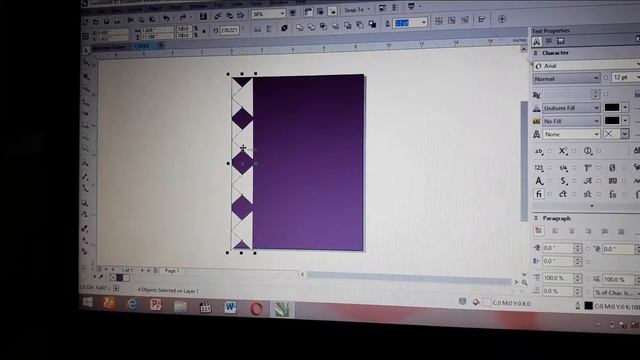Toggle Show Grid button in toolbar

tap(320, 12)
